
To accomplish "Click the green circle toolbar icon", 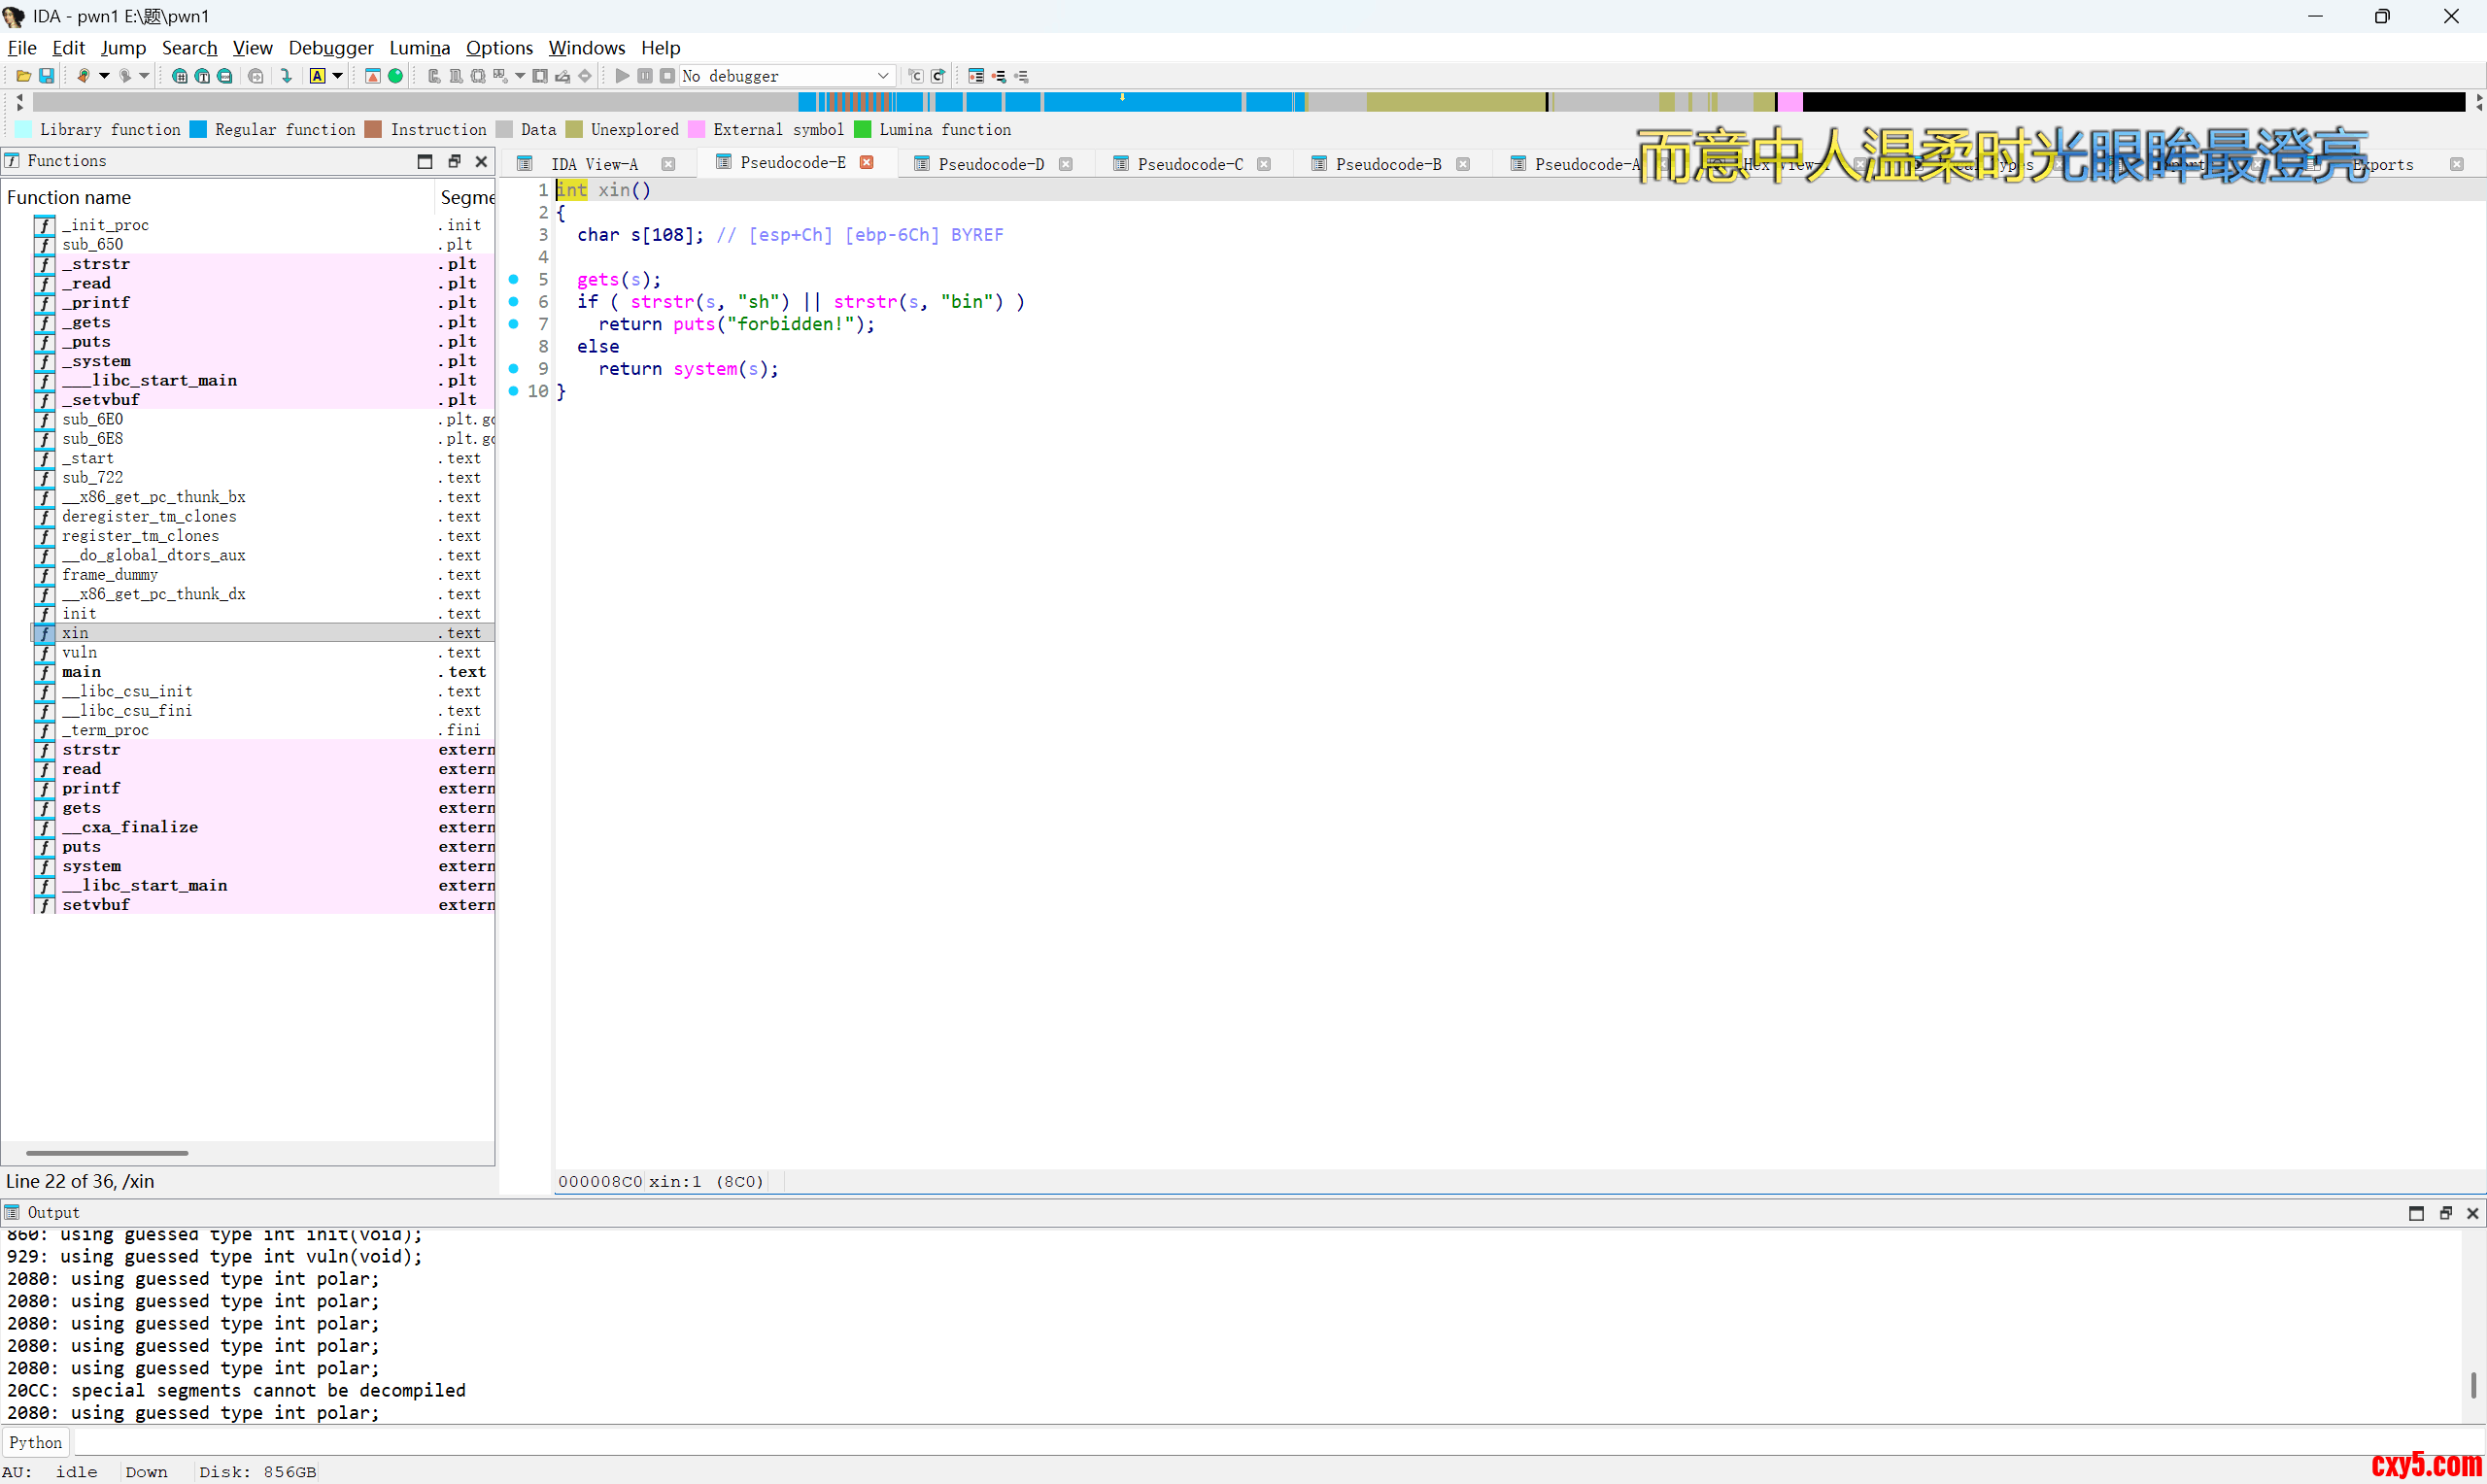I will 396,76.
